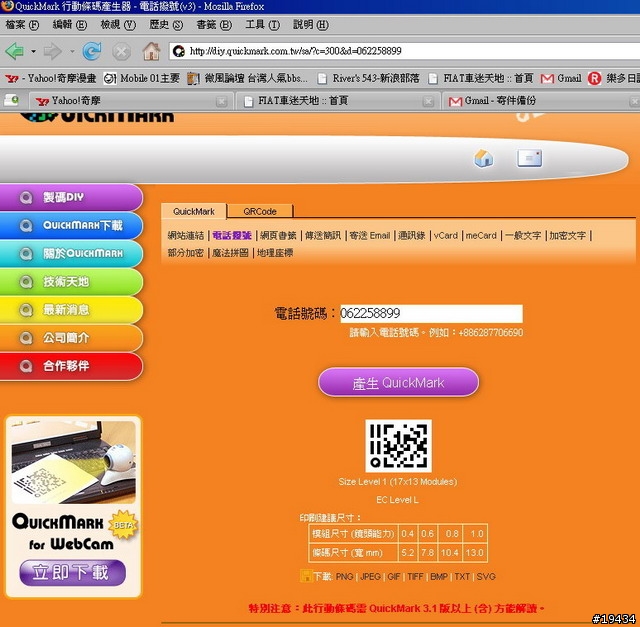Go to Firefox Home page icon

[151, 51]
